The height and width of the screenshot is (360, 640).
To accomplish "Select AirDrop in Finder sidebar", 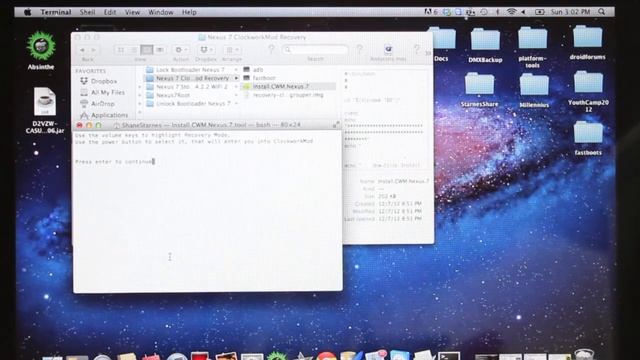I will pyautogui.click(x=97, y=104).
